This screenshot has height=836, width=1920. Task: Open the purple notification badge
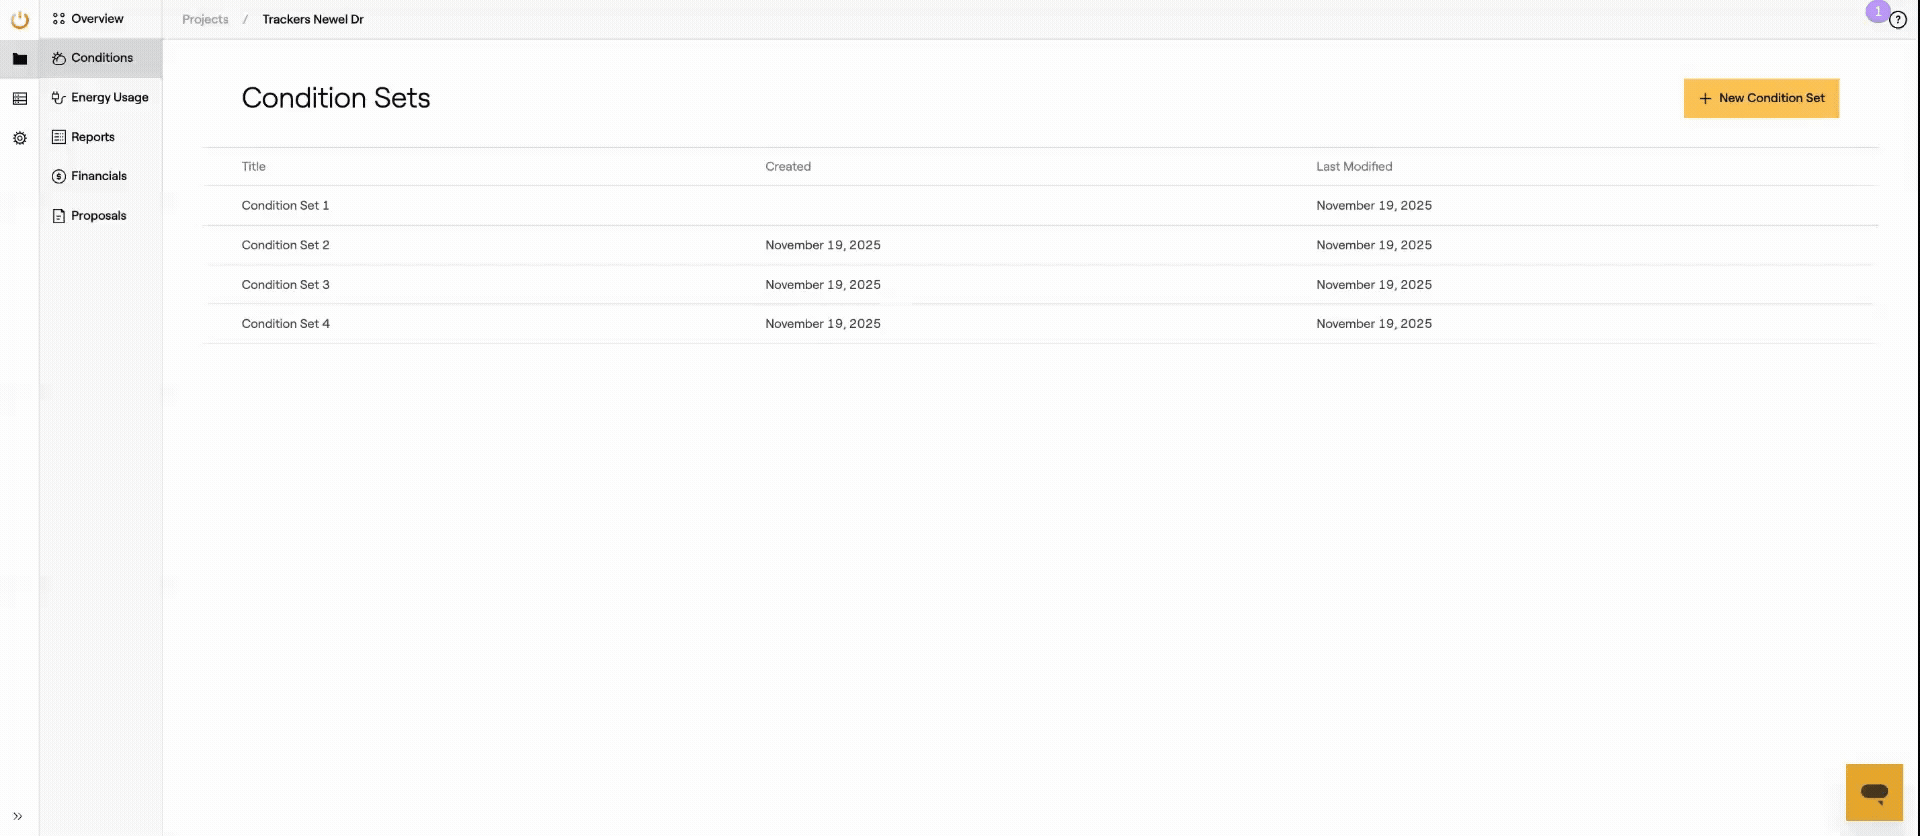1877,11
